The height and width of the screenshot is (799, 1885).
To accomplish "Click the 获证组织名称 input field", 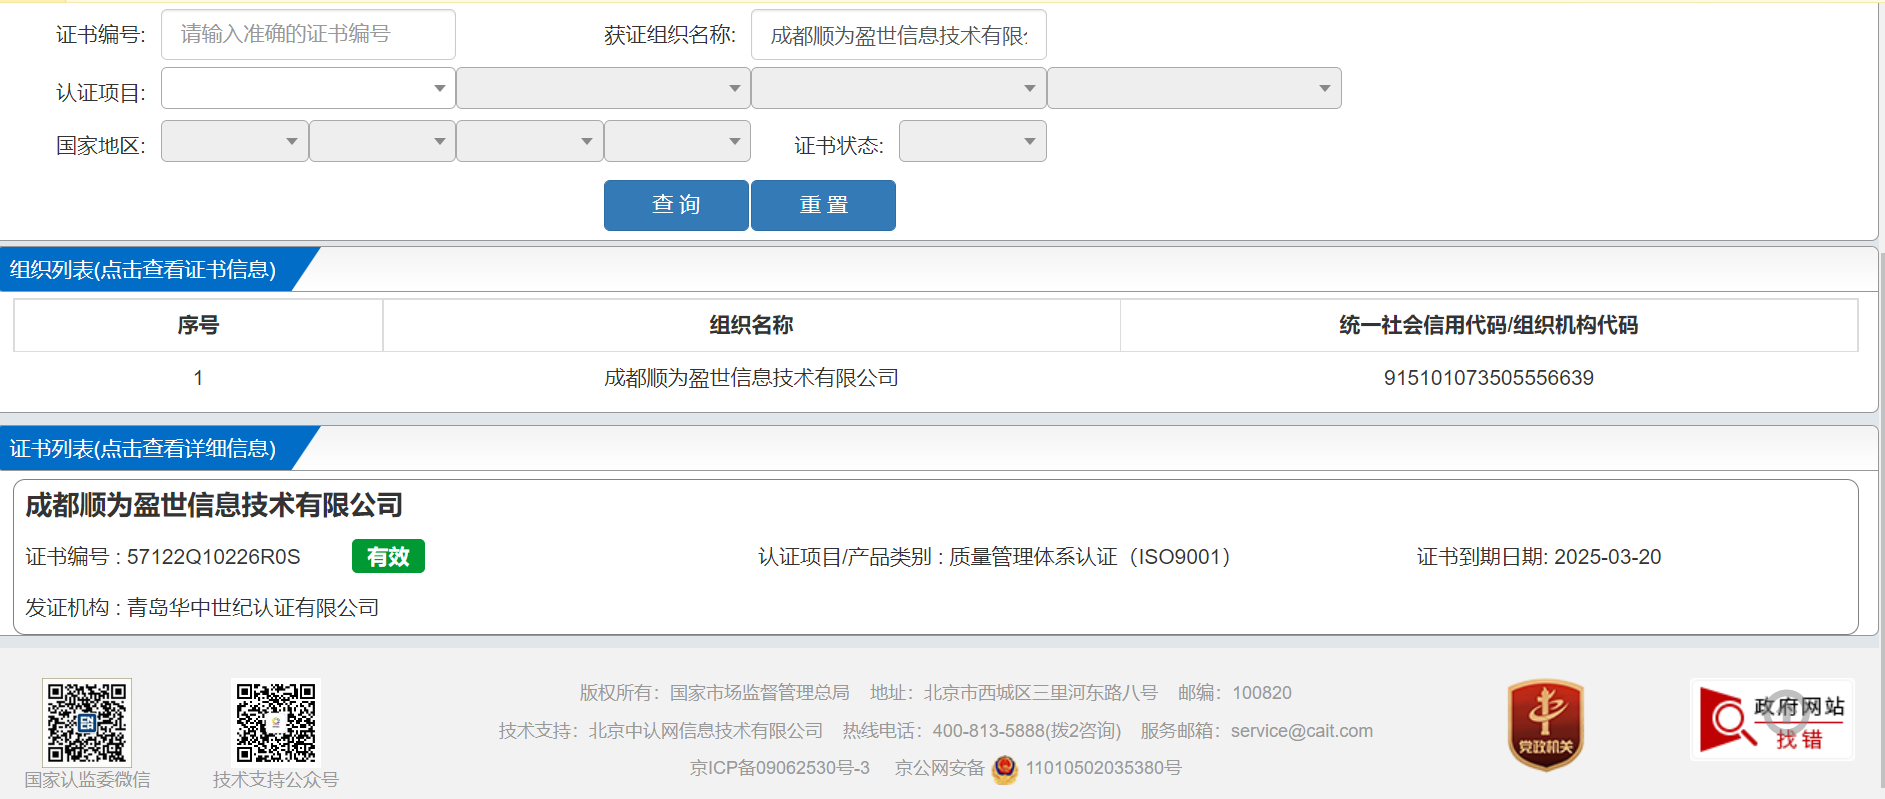I will (x=898, y=35).
